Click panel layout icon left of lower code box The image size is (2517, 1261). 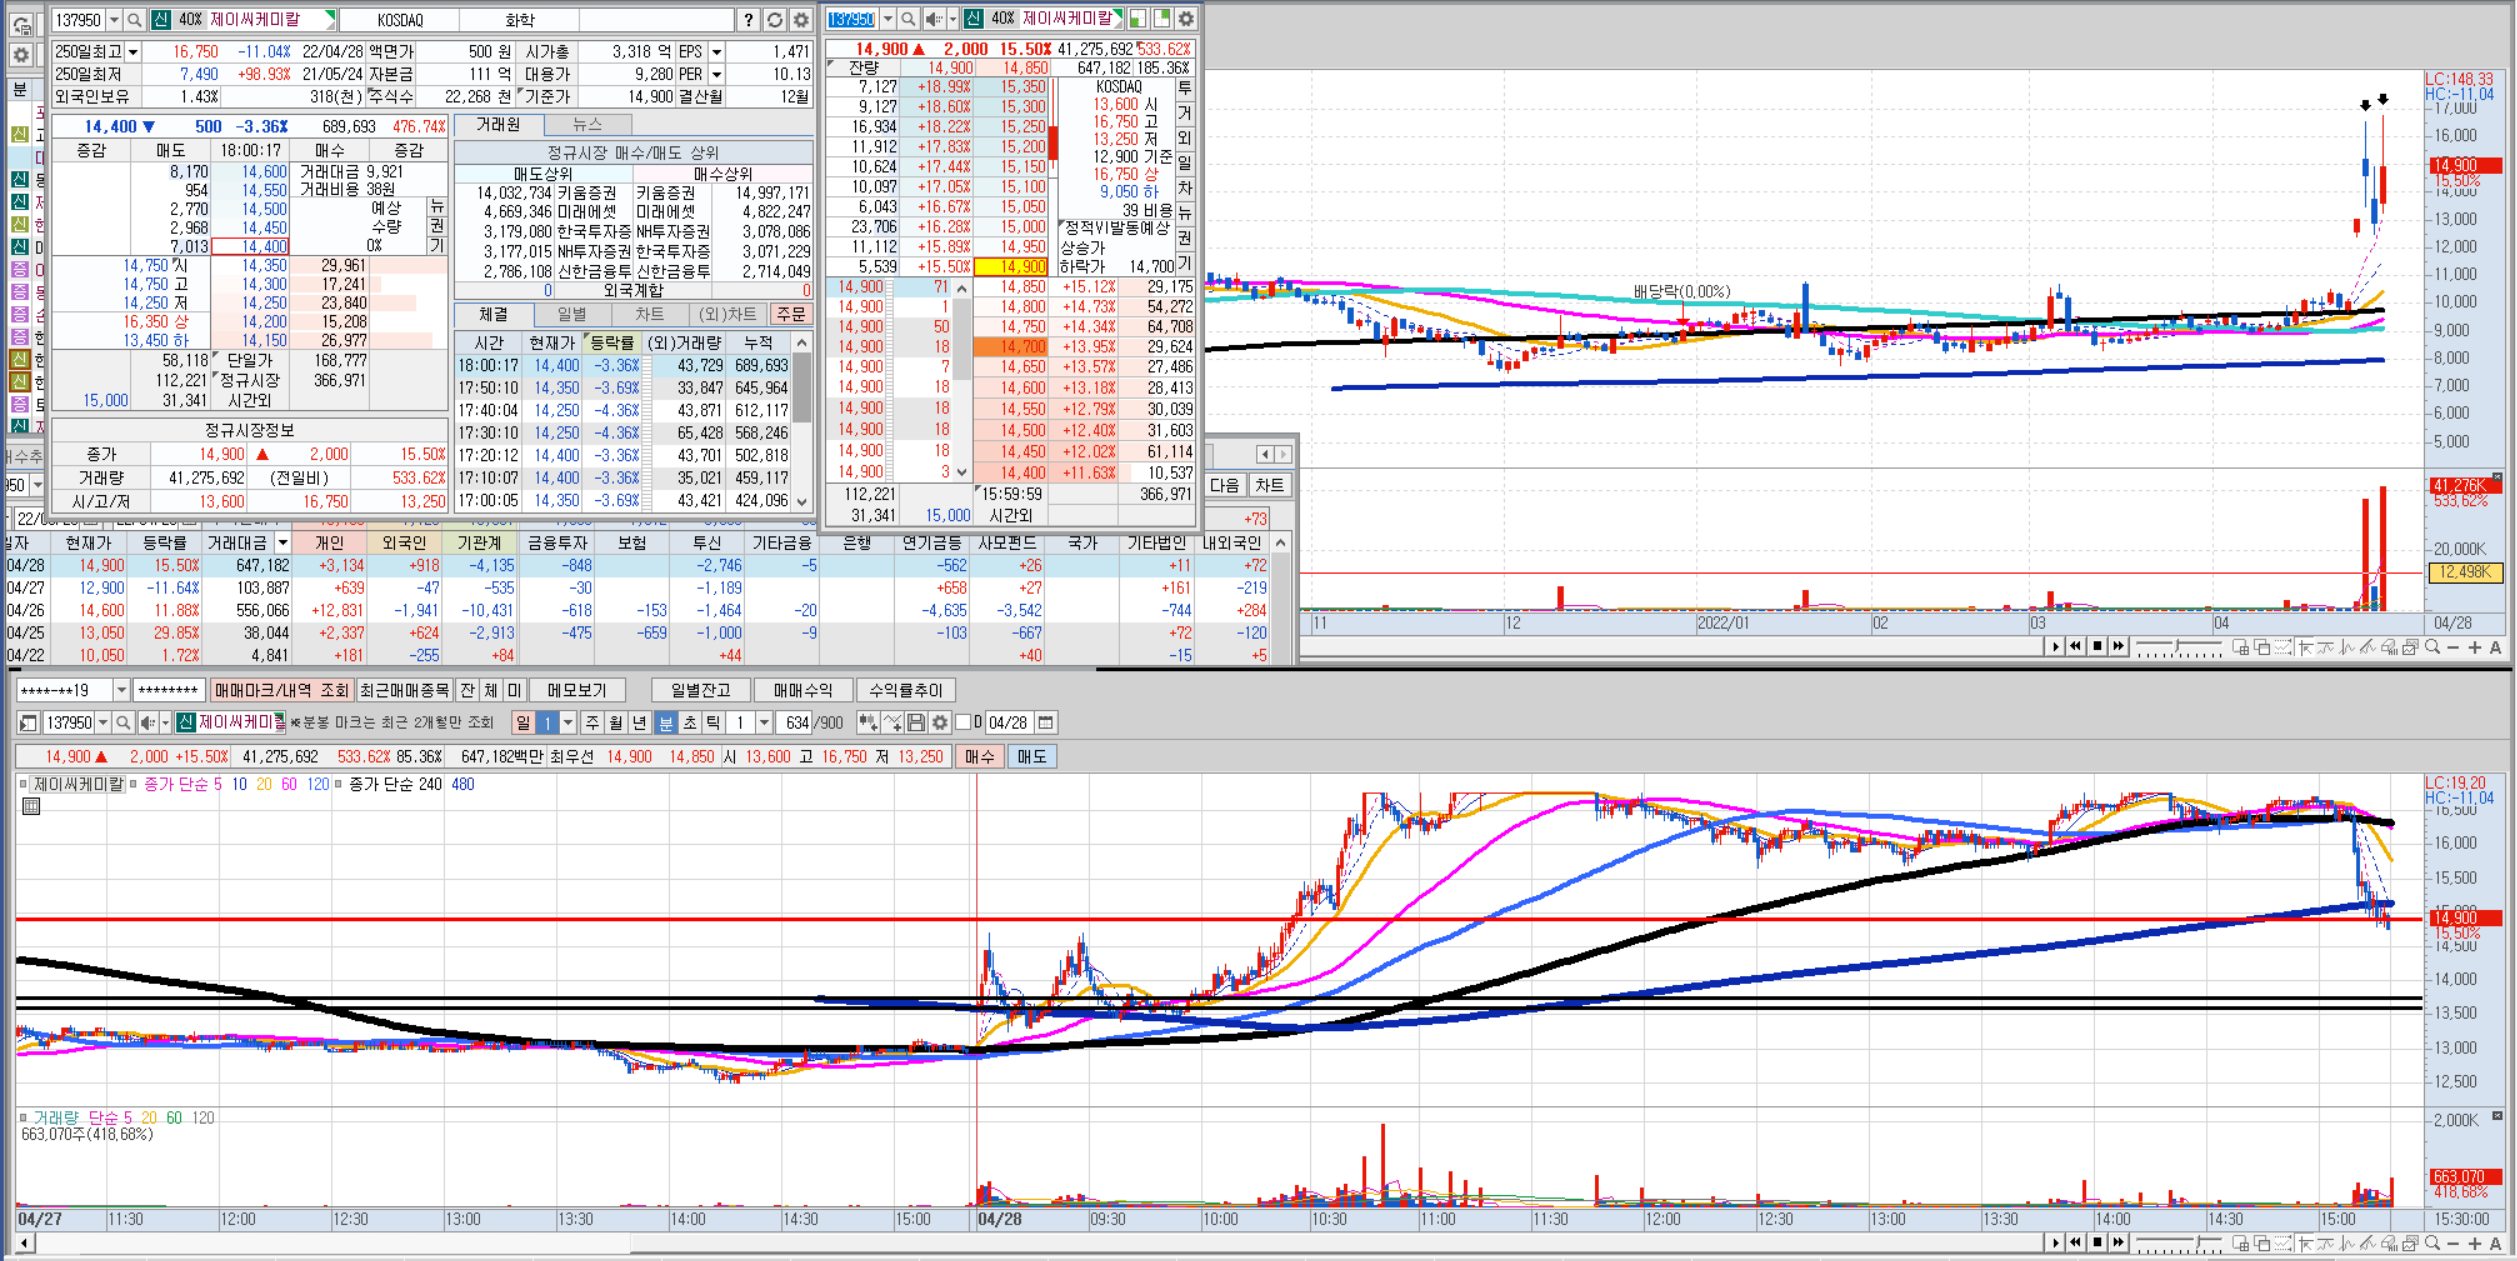(x=28, y=722)
